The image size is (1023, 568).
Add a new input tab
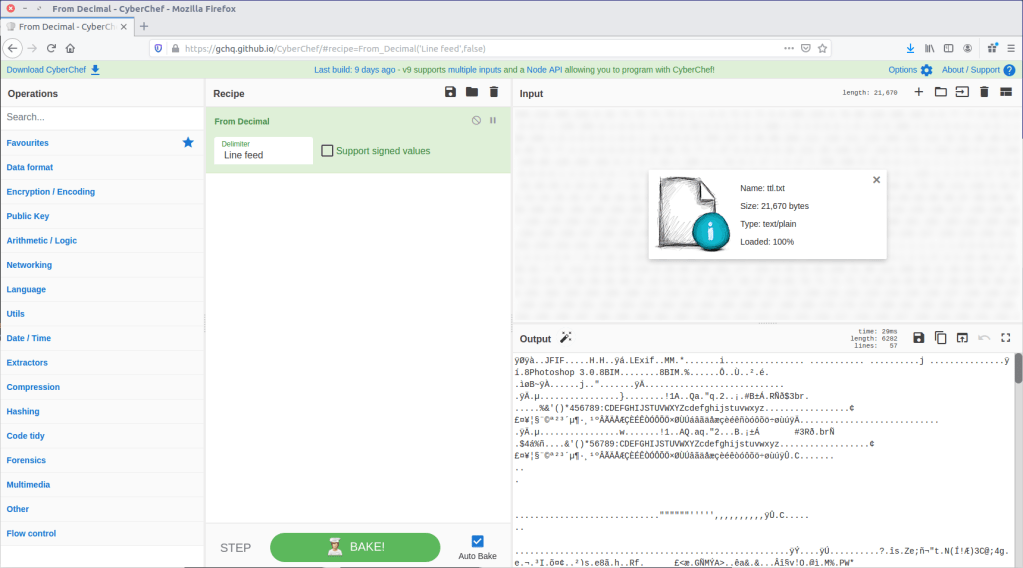918,93
